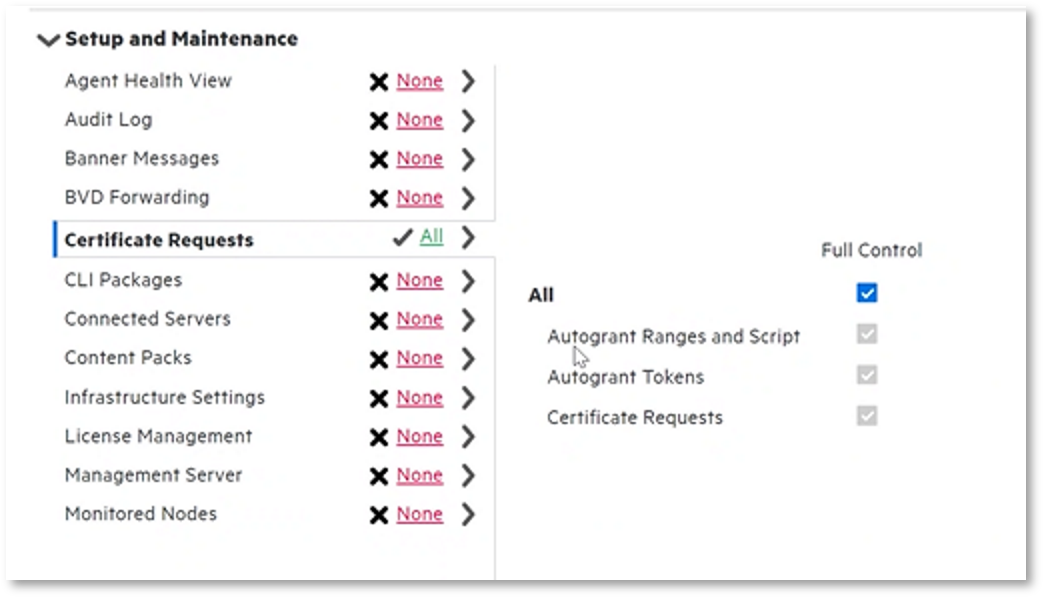The height and width of the screenshot is (597, 1043).
Task: Click the X icon beside Content Packs
Action: tap(379, 359)
